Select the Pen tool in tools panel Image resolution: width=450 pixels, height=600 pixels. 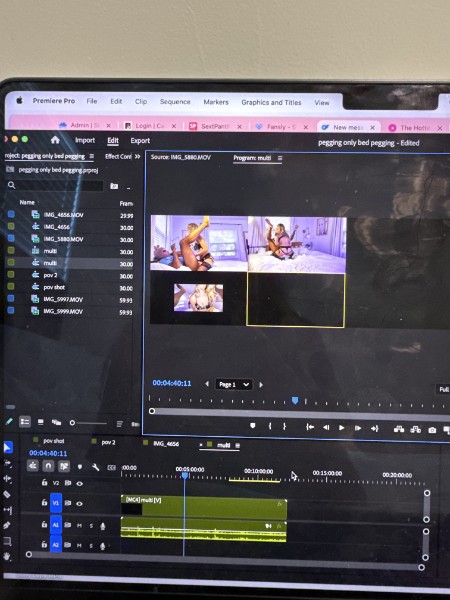pos(7,525)
